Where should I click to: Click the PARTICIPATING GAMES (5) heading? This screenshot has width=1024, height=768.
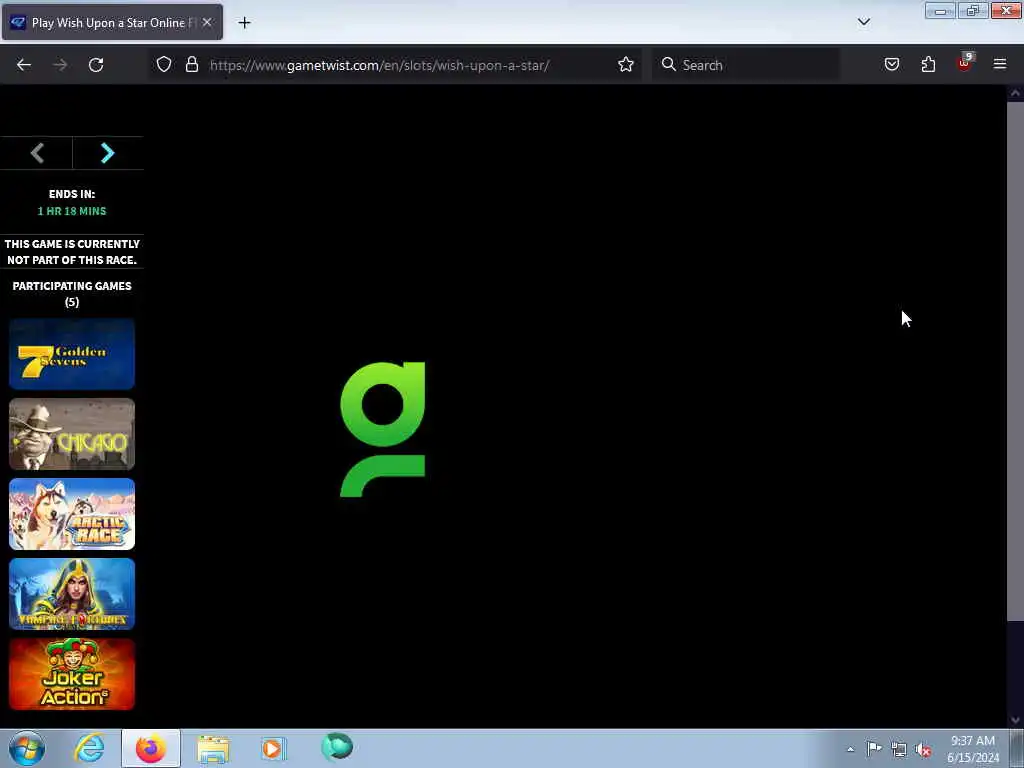click(x=72, y=294)
